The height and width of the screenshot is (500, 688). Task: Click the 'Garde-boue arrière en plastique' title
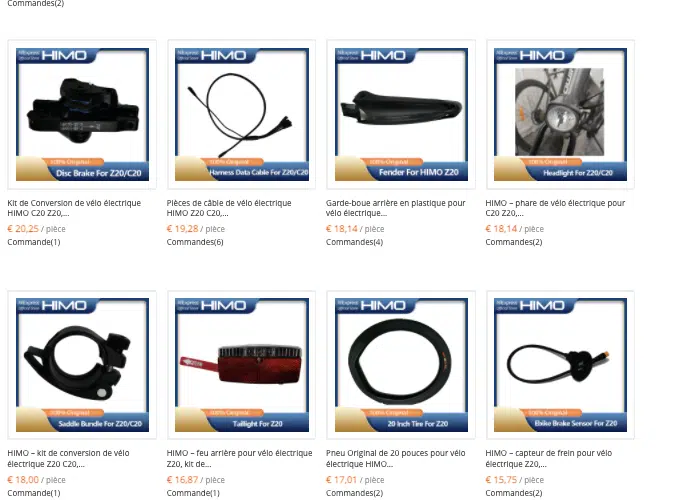pos(395,208)
